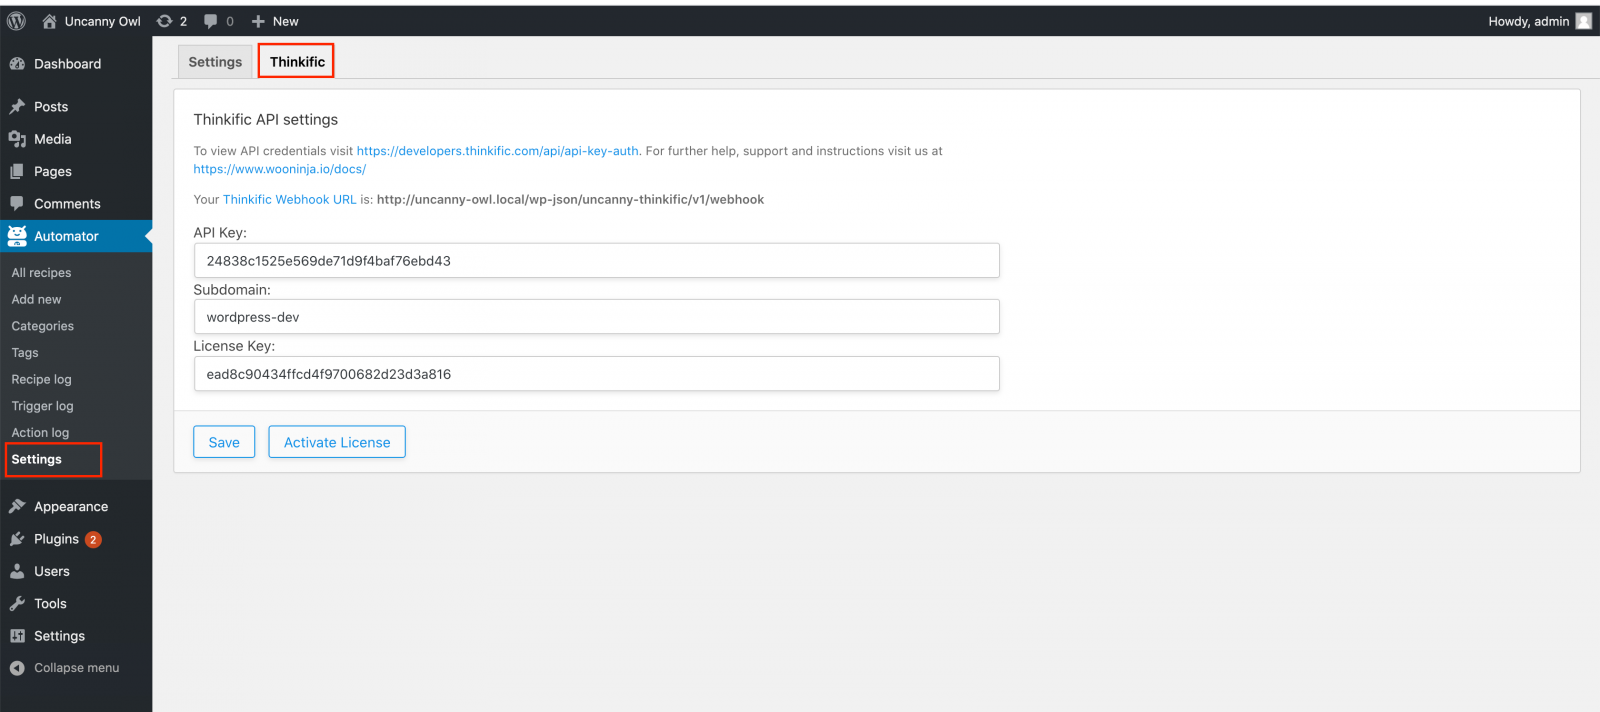Click the Media icon in sidebar
This screenshot has height=712, width=1600.
click(17, 139)
